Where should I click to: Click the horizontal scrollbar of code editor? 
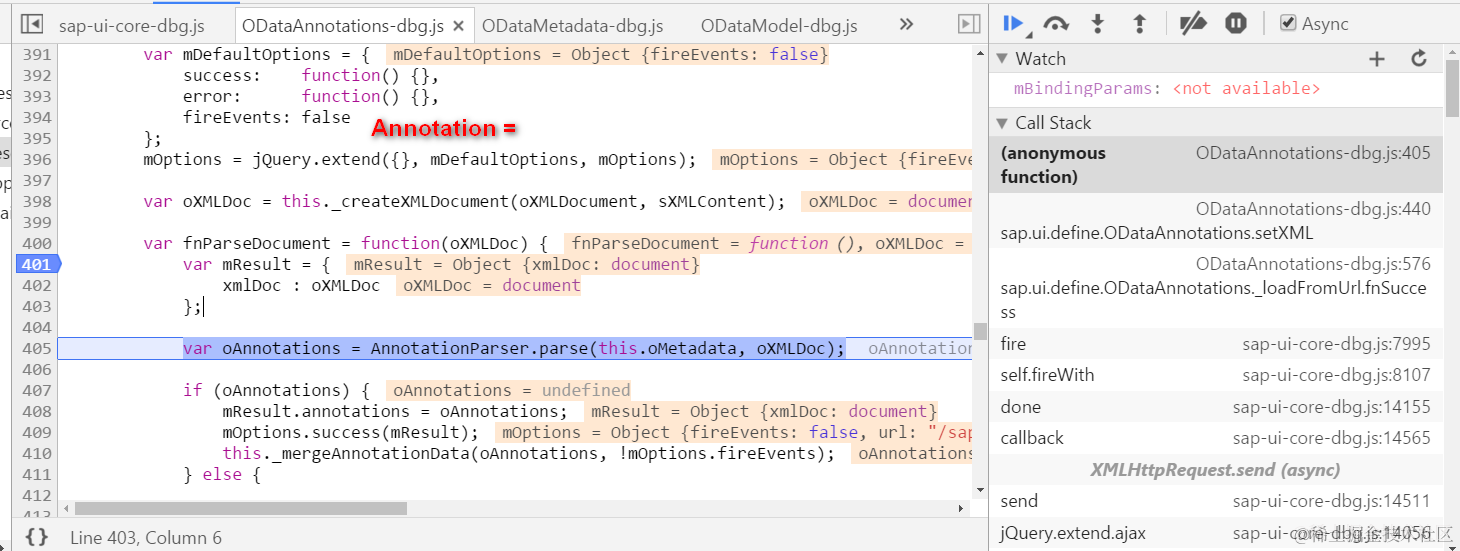click(x=240, y=508)
